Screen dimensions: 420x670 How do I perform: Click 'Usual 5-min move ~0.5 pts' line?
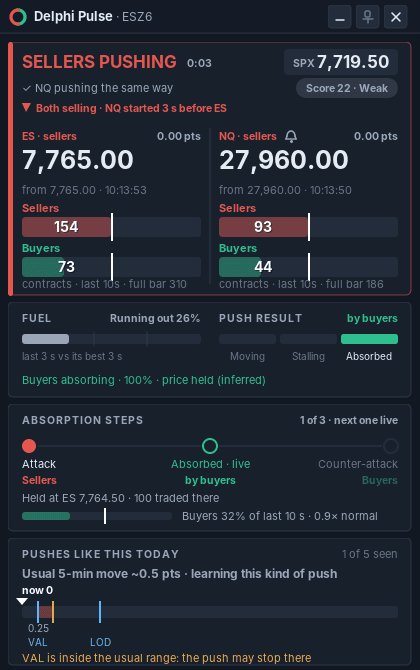pyautogui.click(x=179, y=573)
